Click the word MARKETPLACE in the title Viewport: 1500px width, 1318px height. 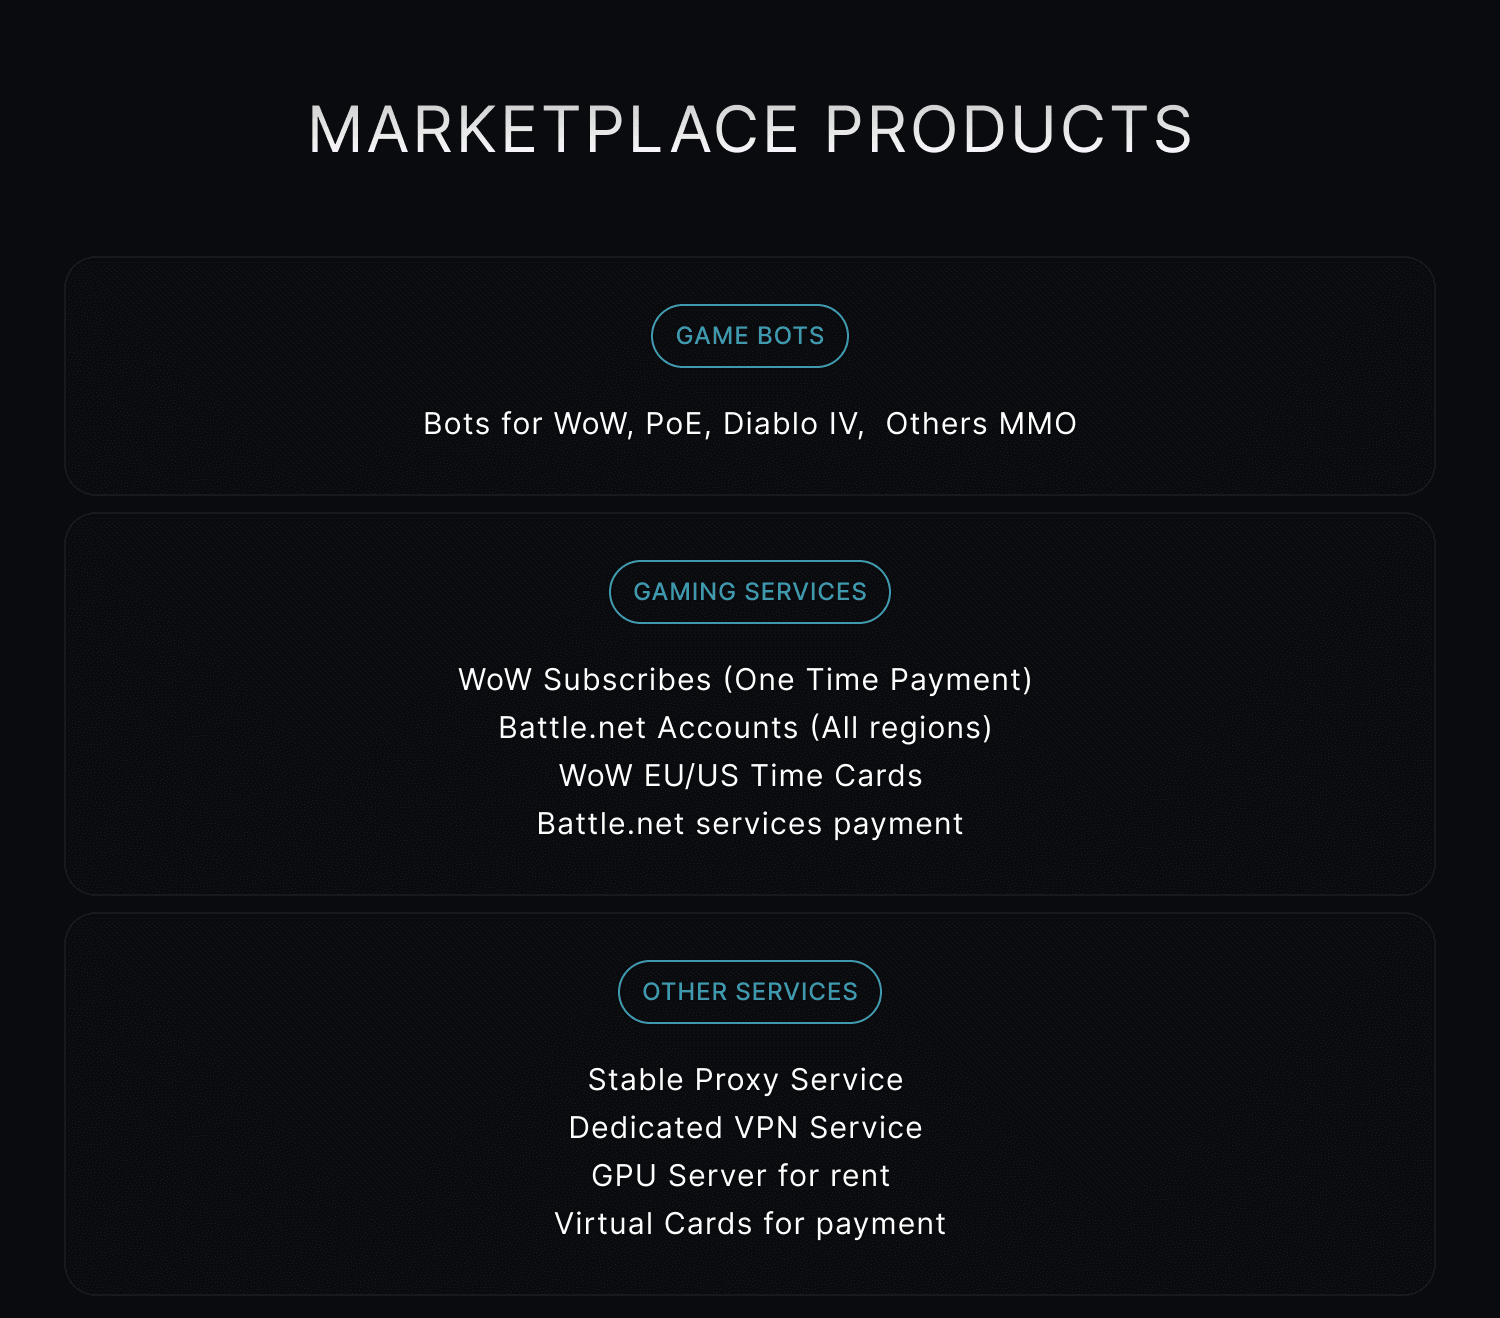click(x=554, y=130)
